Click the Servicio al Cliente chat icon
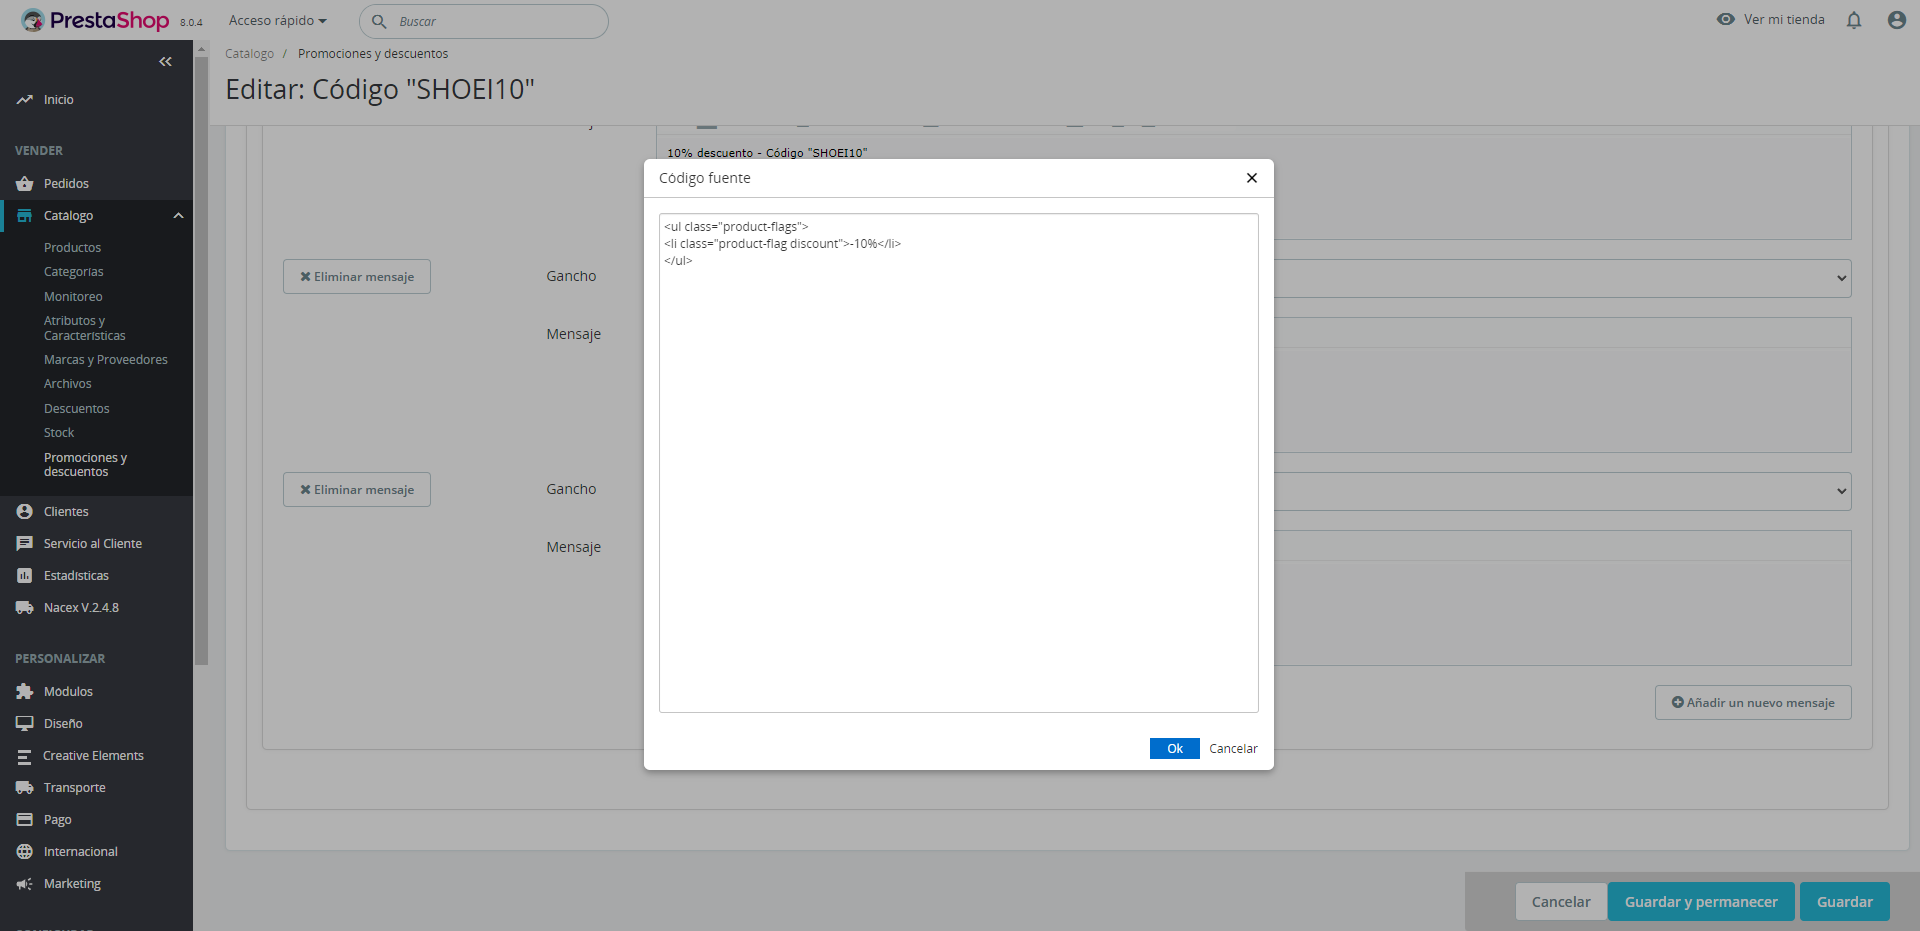Viewport: 1920px width, 931px height. [25, 544]
